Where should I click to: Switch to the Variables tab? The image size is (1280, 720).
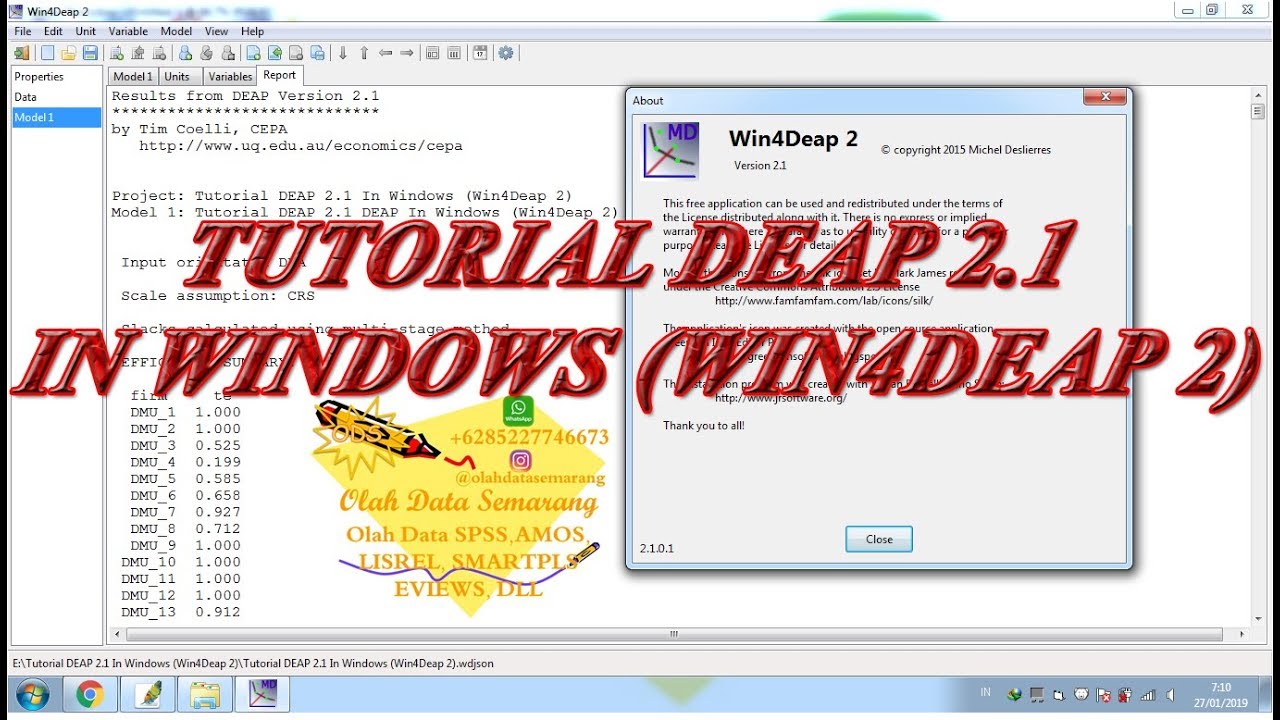pos(230,76)
